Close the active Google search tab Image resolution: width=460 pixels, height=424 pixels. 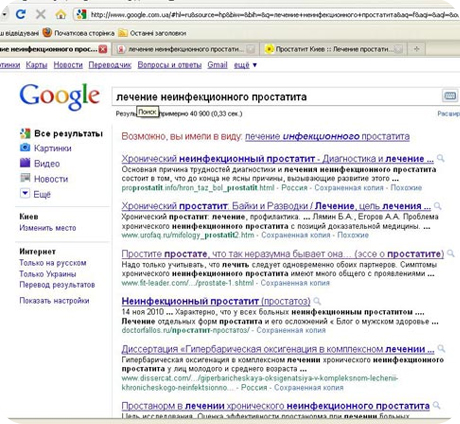click(103, 49)
